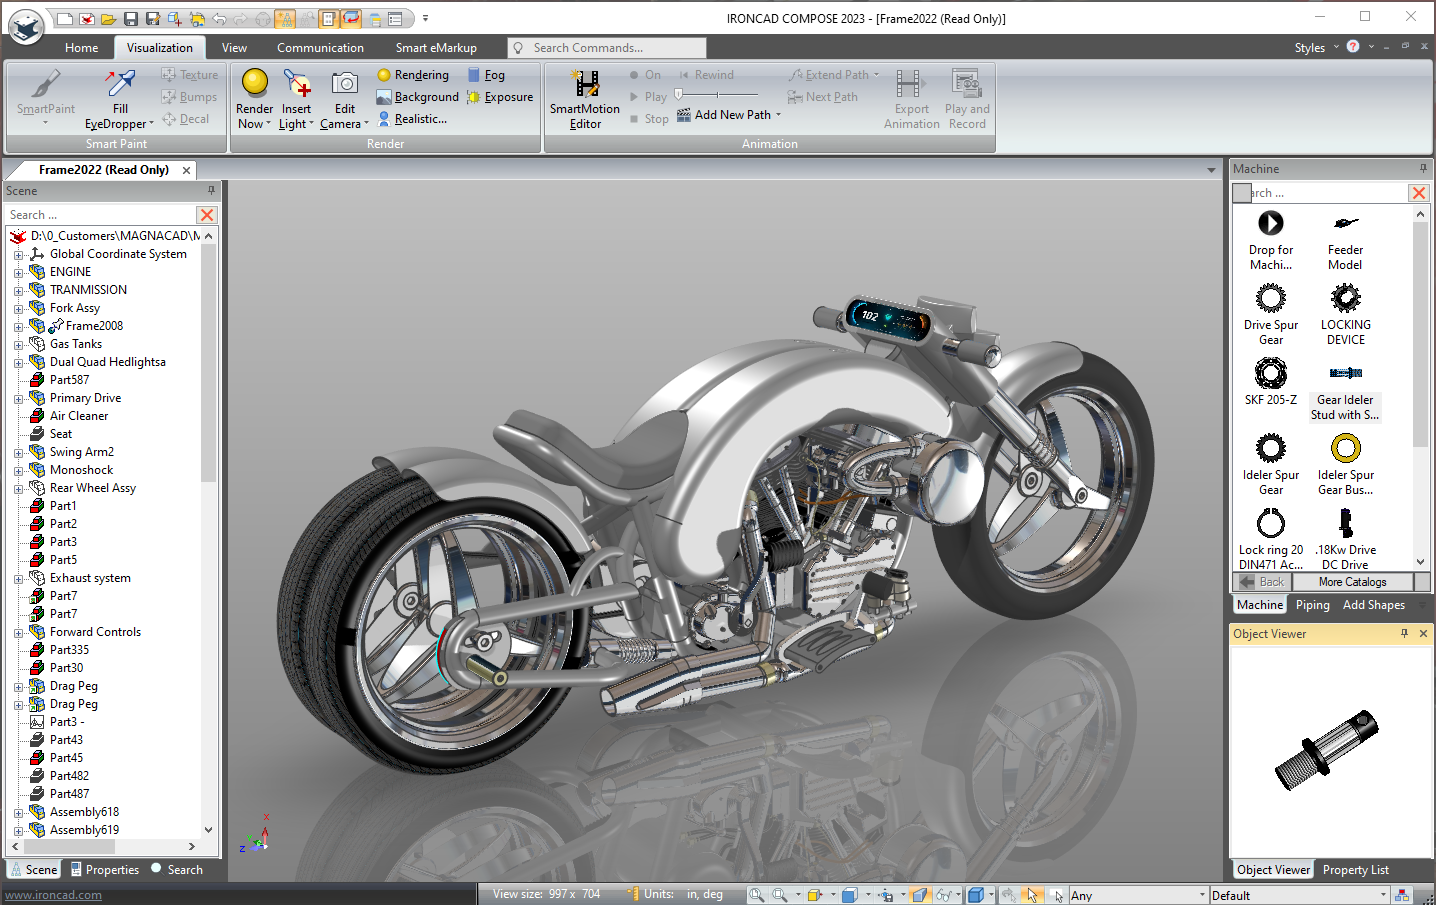The image size is (1436, 905).
Task: Open the Styles dropdown
Action: [x=1316, y=47]
